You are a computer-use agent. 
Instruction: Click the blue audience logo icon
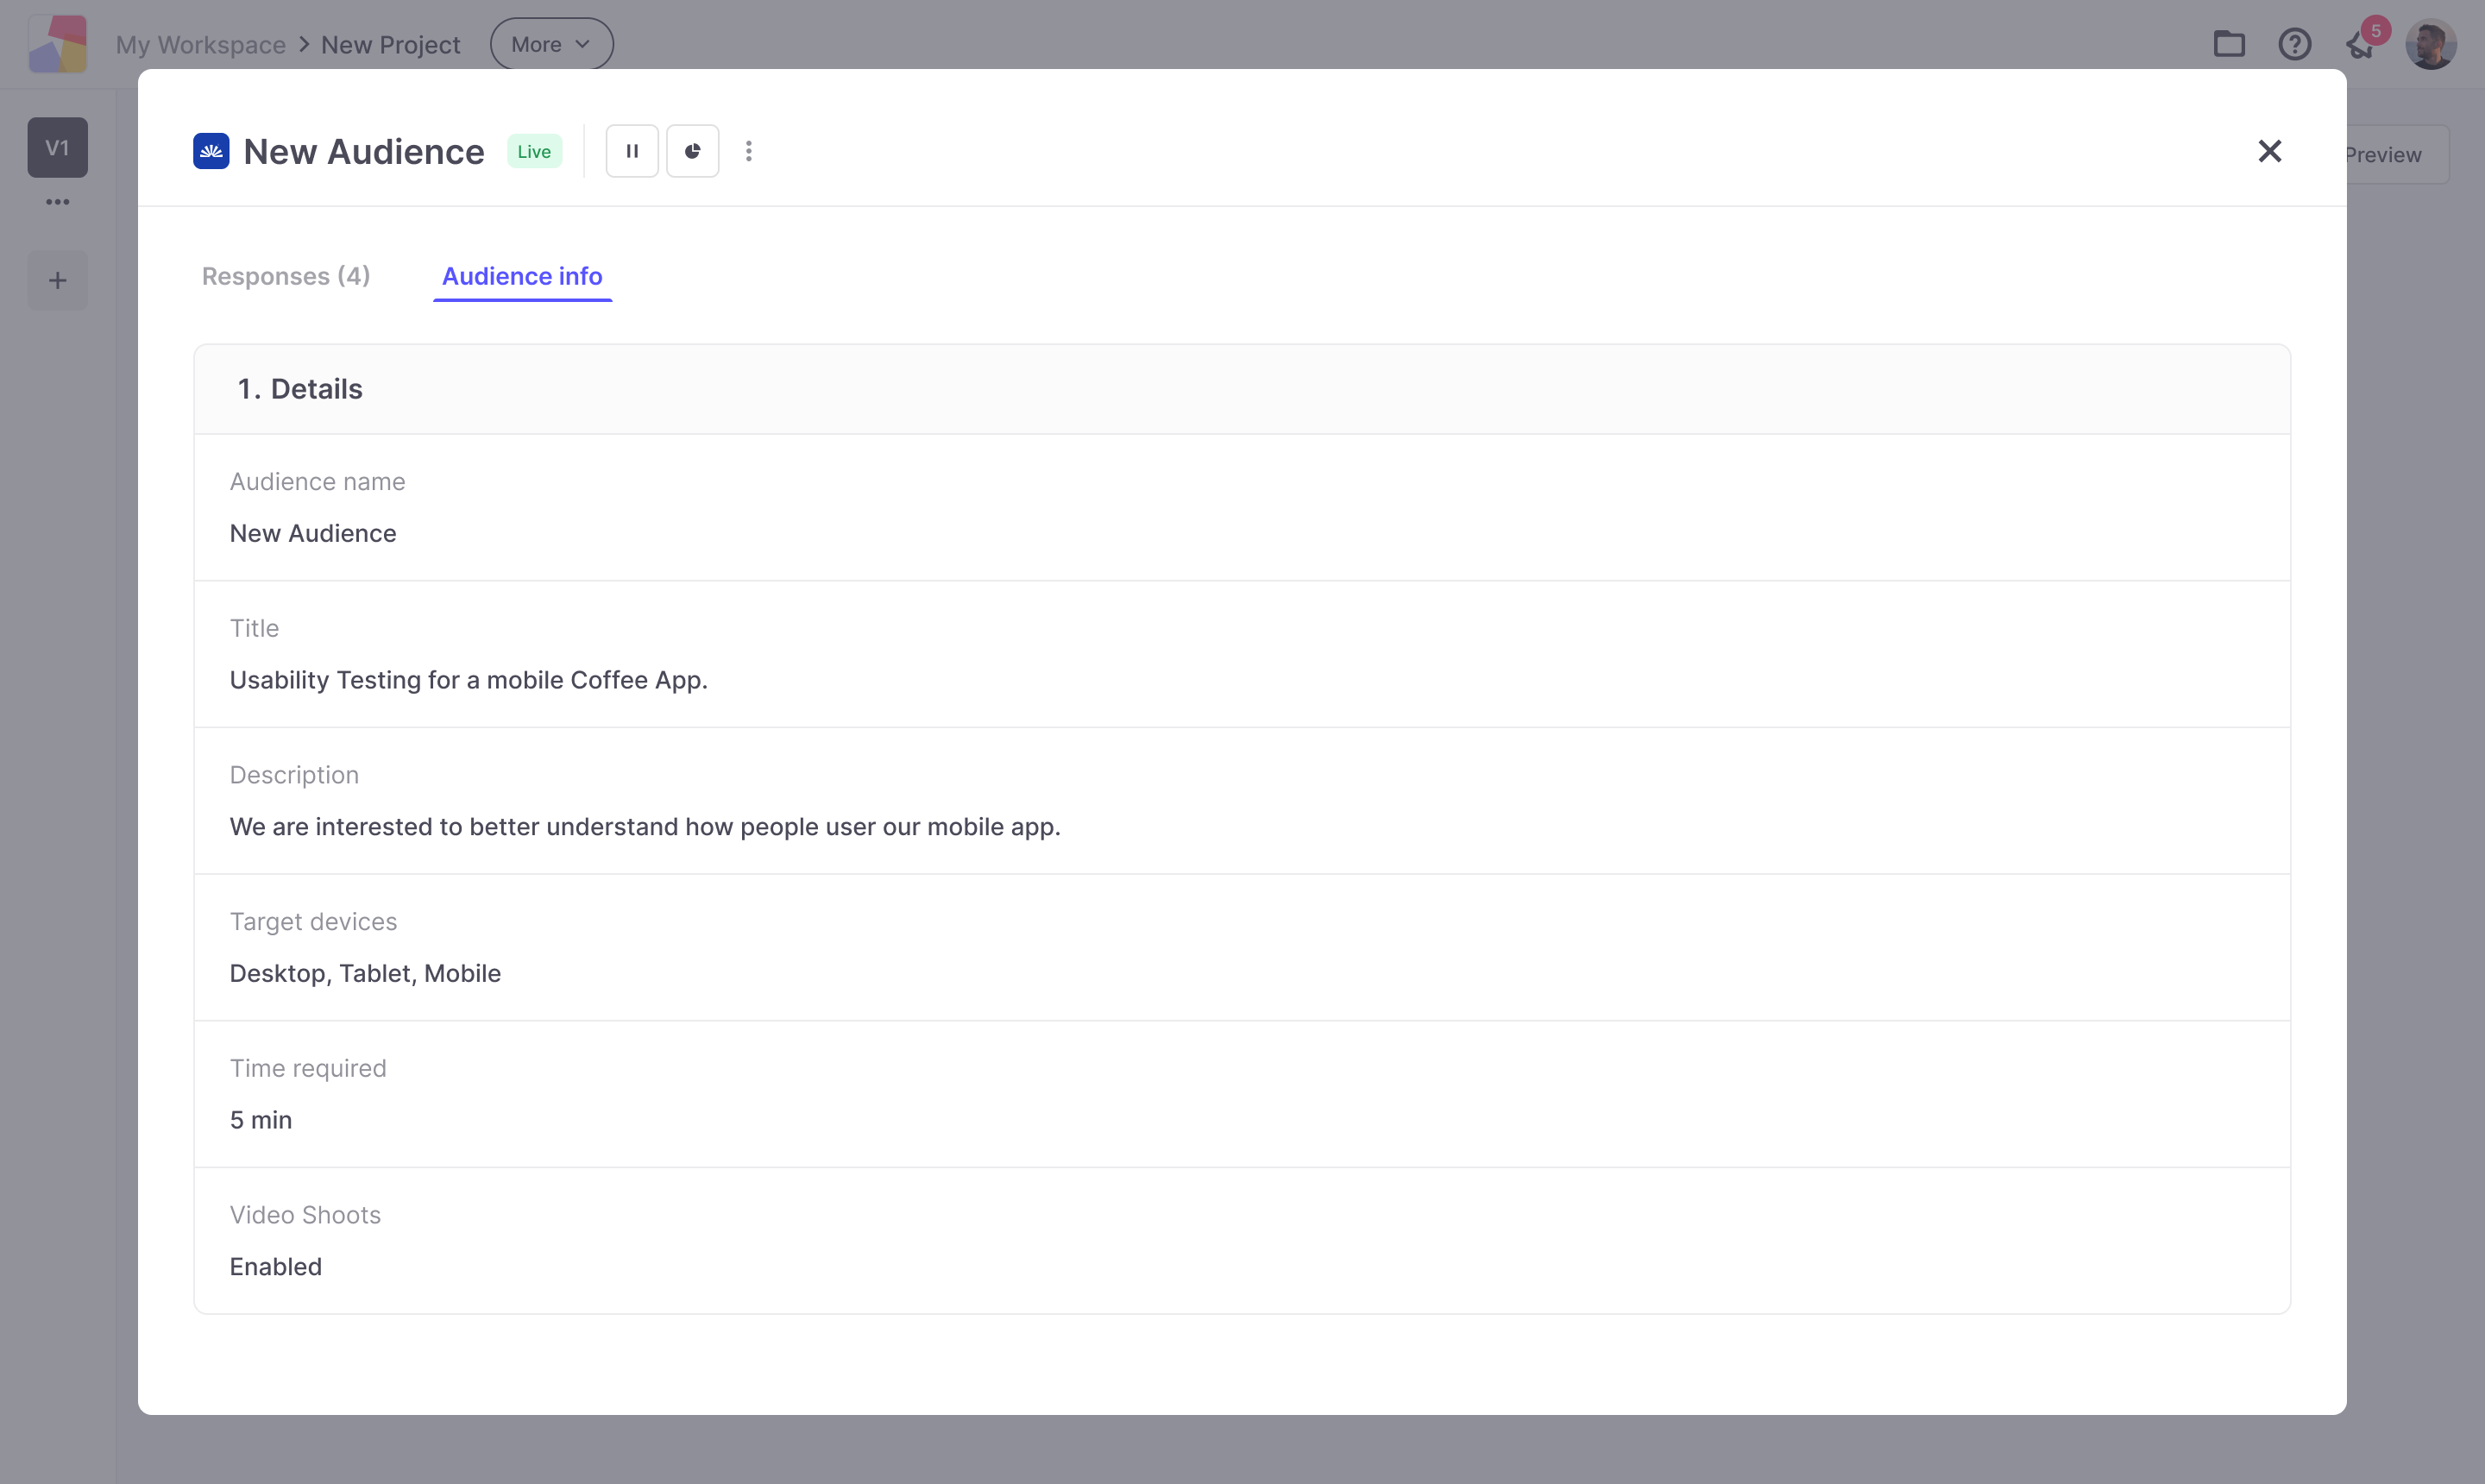(x=211, y=151)
